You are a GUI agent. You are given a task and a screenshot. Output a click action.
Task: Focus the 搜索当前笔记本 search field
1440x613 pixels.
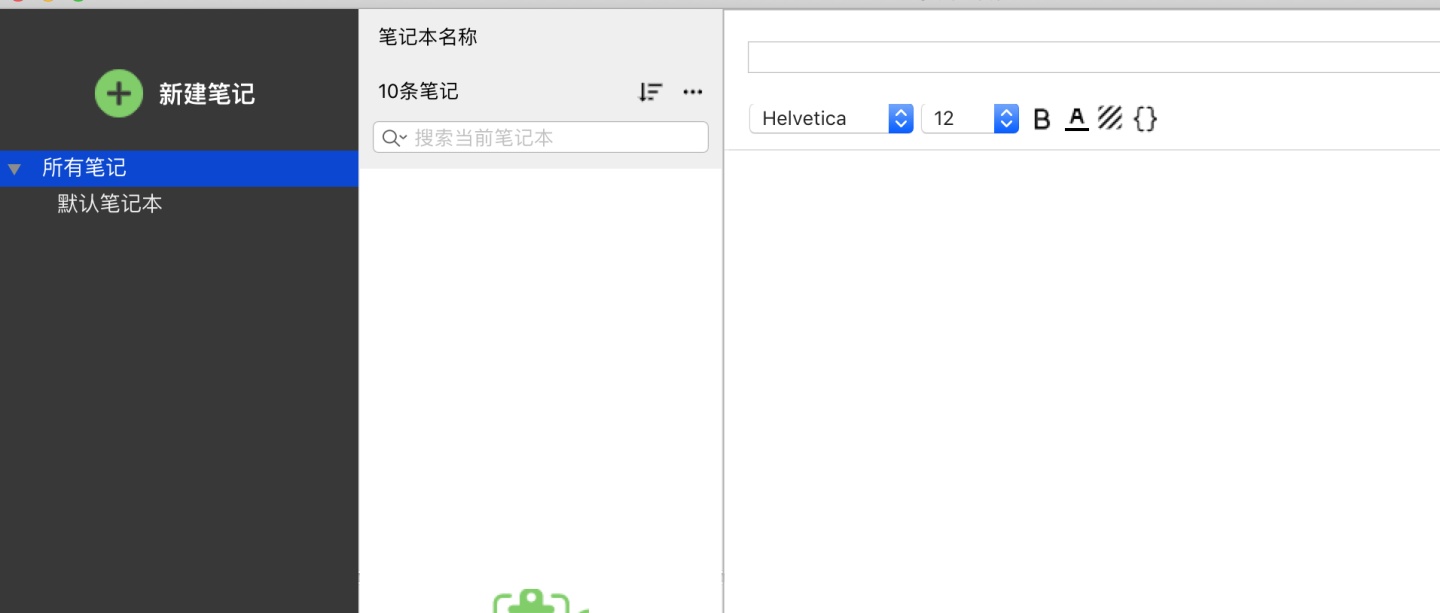(x=541, y=137)
